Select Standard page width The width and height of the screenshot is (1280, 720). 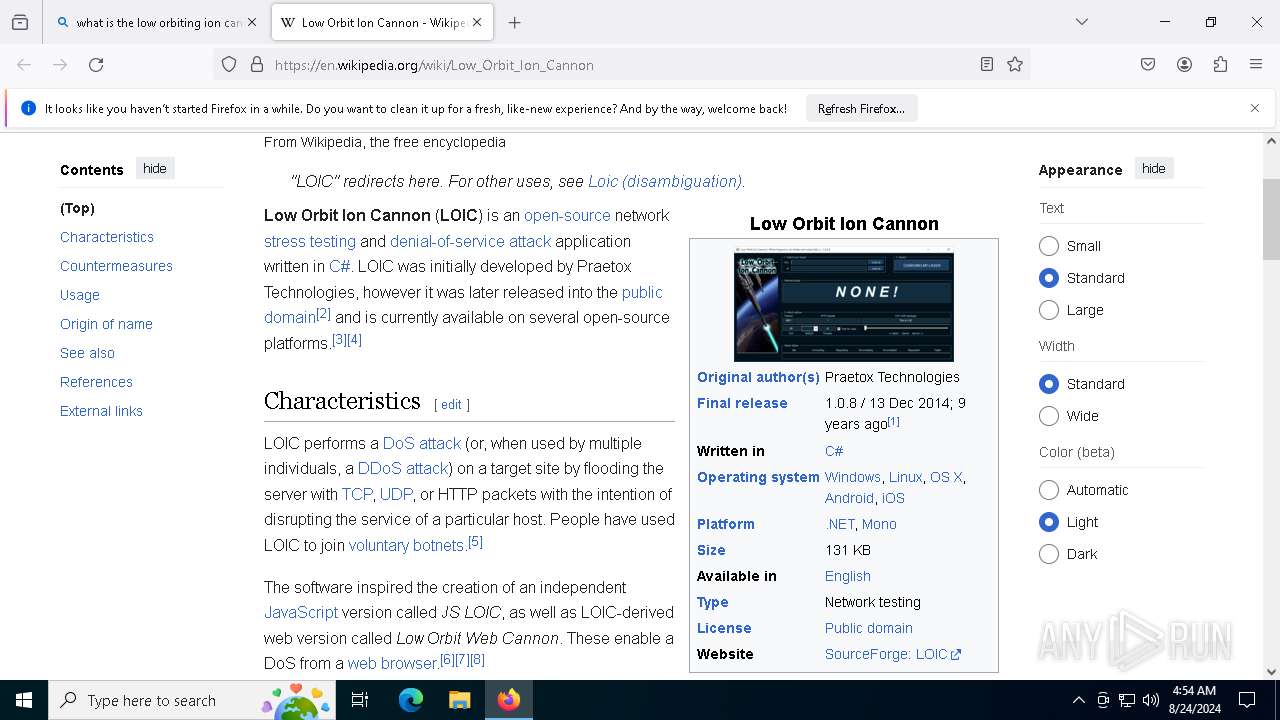click(1049, 384)
